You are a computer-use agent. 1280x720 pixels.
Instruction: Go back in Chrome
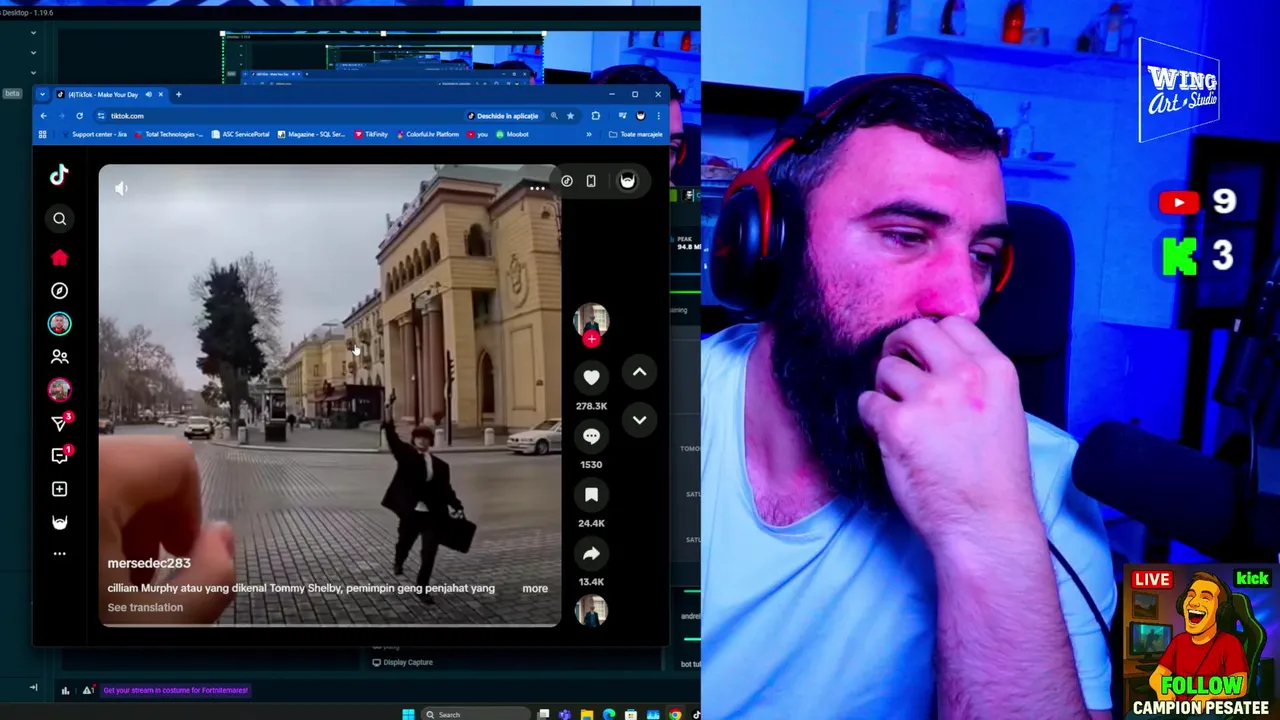[43, 116]
